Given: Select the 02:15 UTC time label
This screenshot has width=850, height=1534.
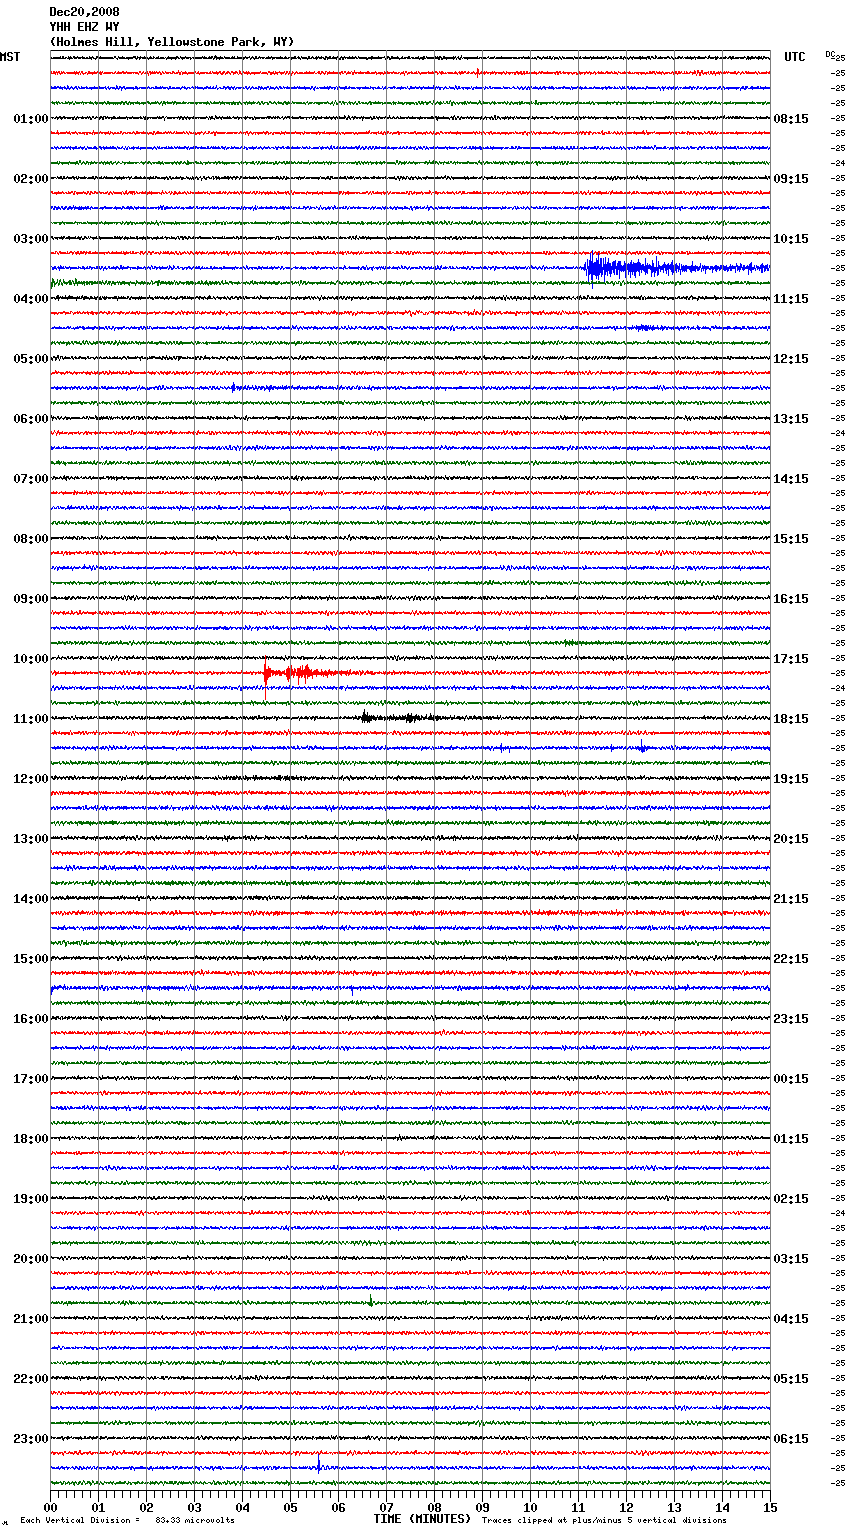Looking at the screenshot, I should pyautogui.click(x=791, y=1199).
